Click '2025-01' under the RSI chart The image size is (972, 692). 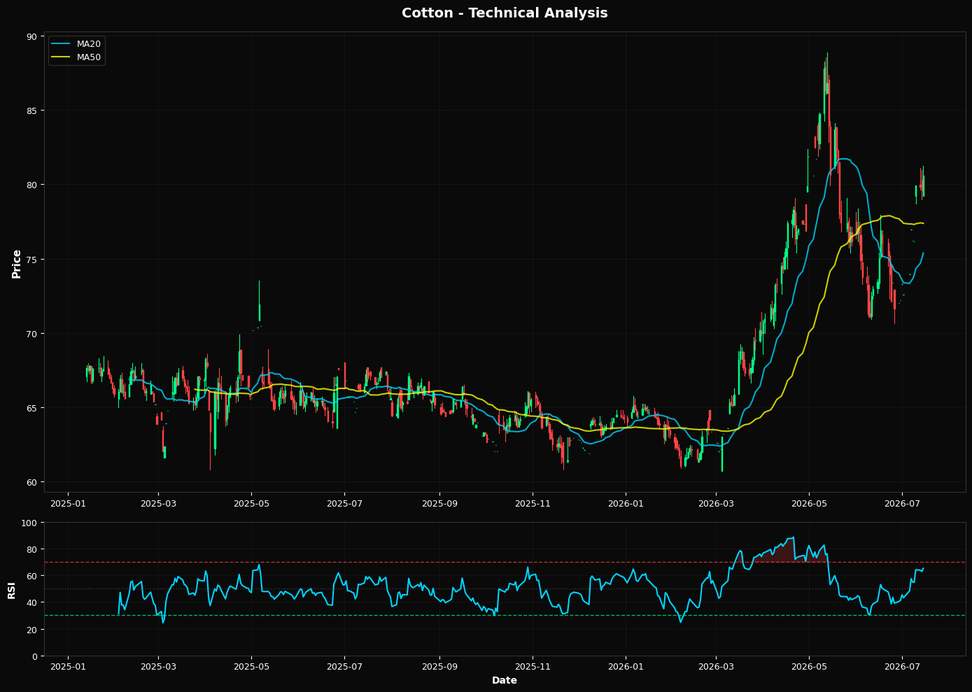point(68,667)
